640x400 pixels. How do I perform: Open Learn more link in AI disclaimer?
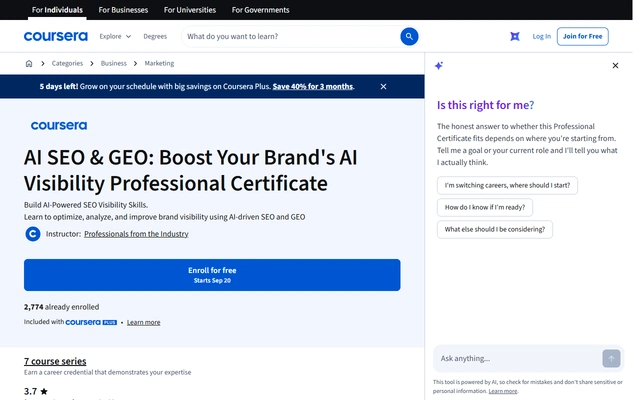point(502,391)
